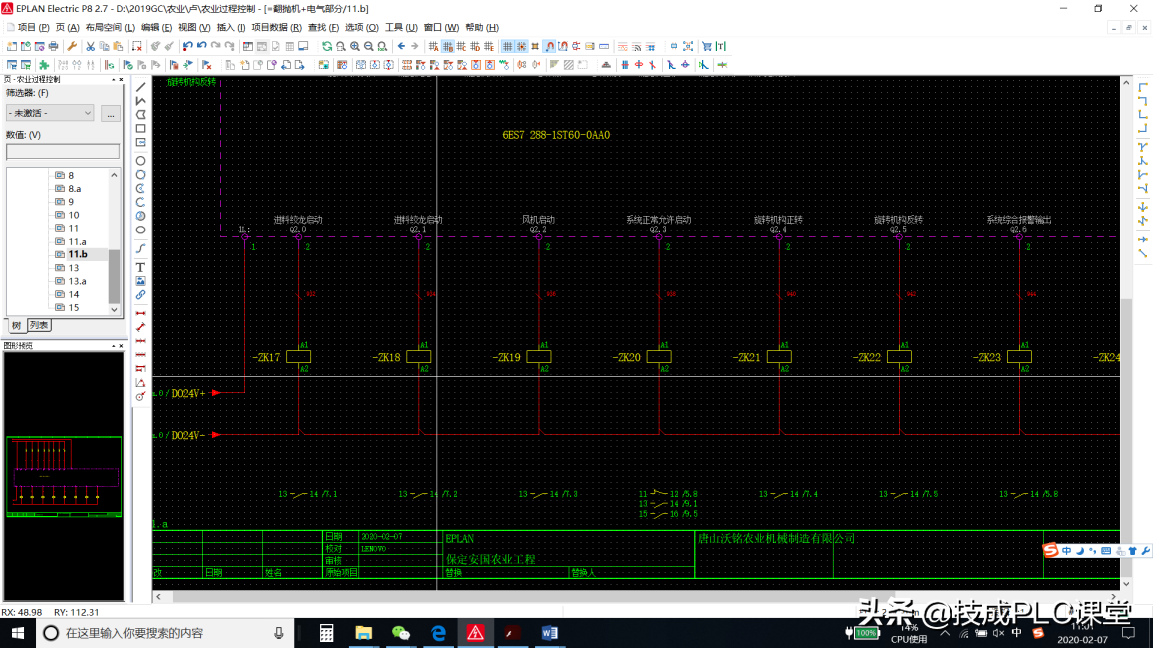Open the 筛选器 filter dropdown
The width and height of the screenshot is (1153, 648).
click(x=50, y=113)
